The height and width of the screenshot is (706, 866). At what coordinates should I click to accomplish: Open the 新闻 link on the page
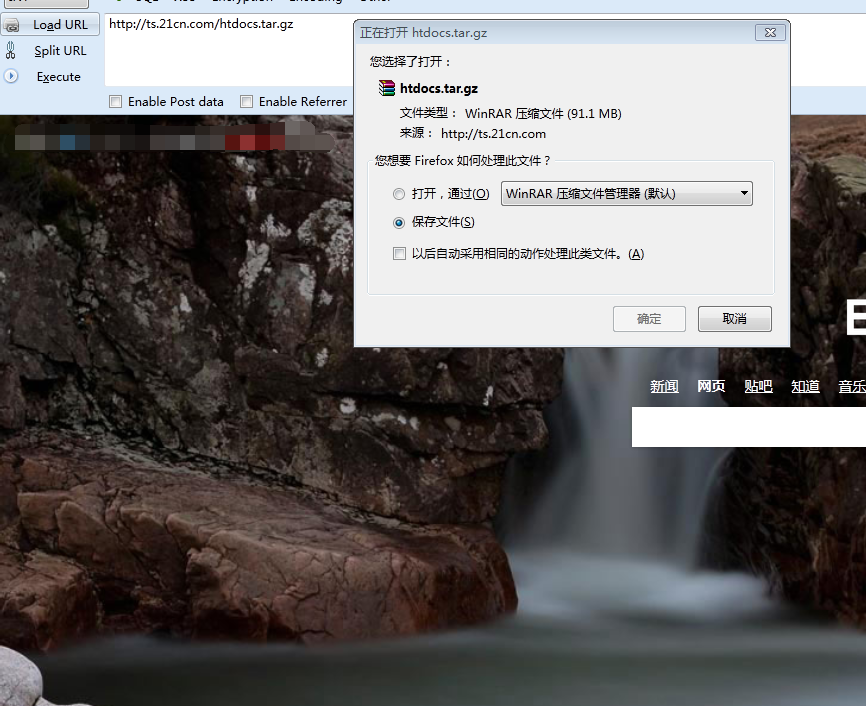click(664, 386)
